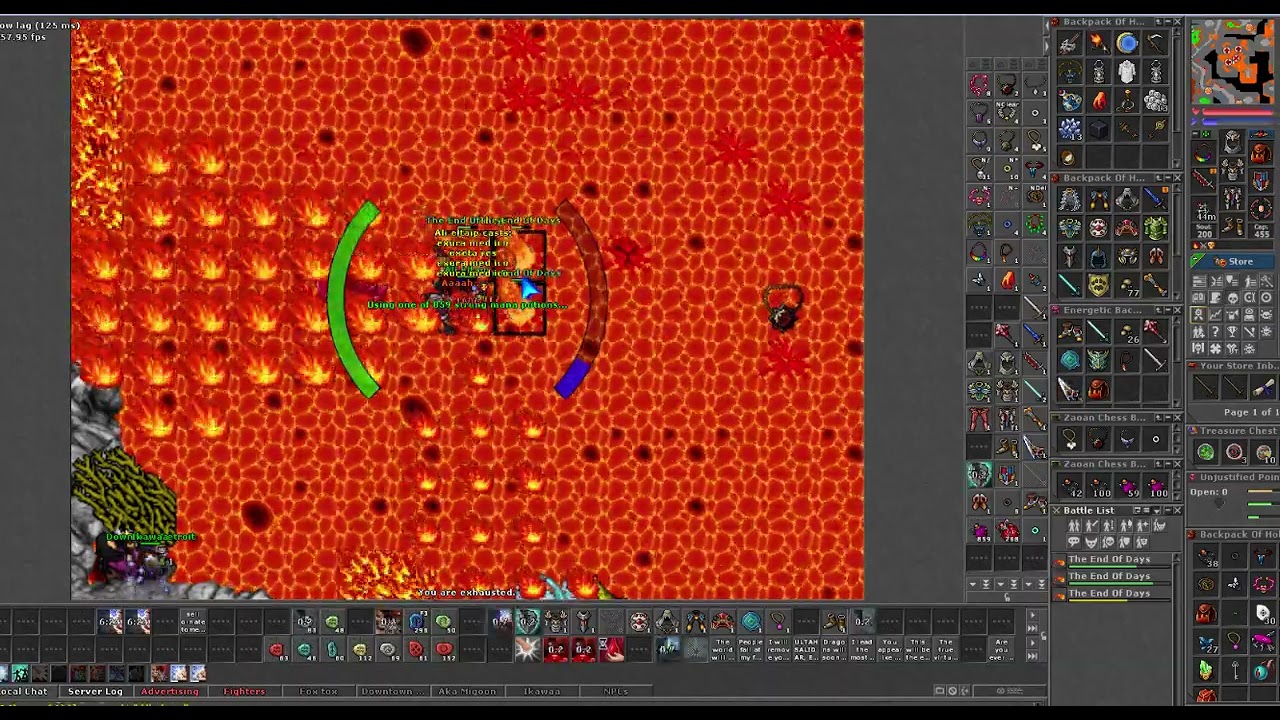
Task: Open the skull icon in the control panel
Action: point(1233,298)
